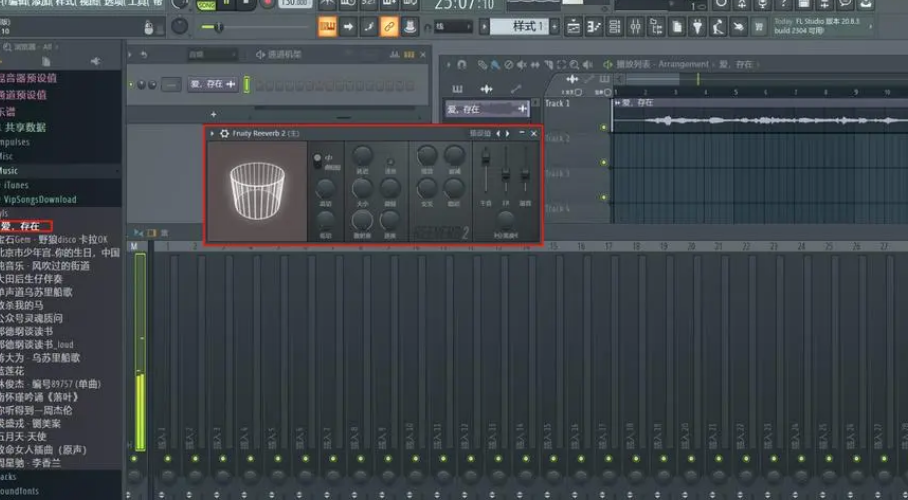Toggle the Browser view toolbar icon
The image size is (908, 500).
pos(656,27)
